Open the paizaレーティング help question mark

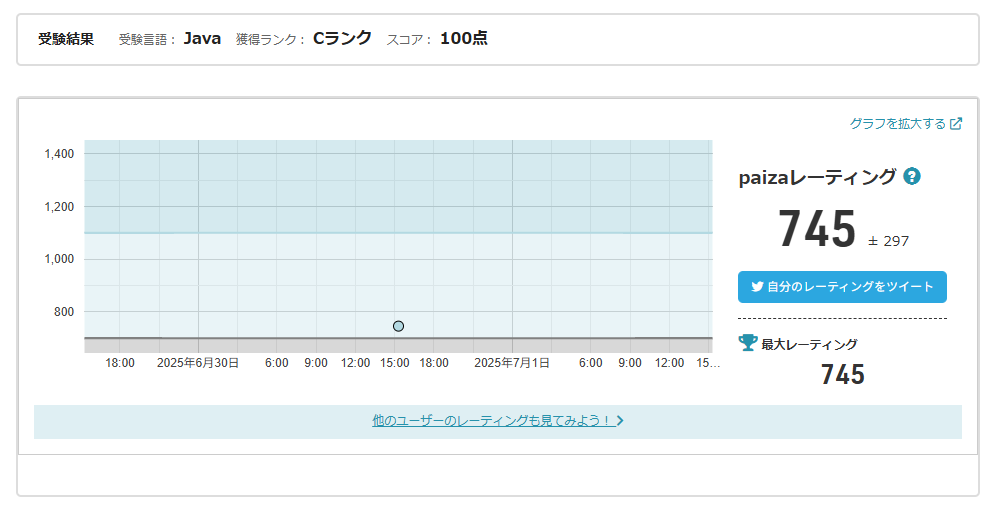click(x=911, y=177)
